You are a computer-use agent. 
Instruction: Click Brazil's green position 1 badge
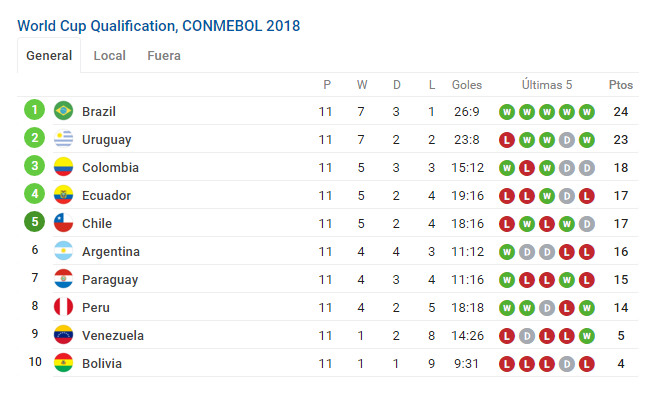point(35,110)
